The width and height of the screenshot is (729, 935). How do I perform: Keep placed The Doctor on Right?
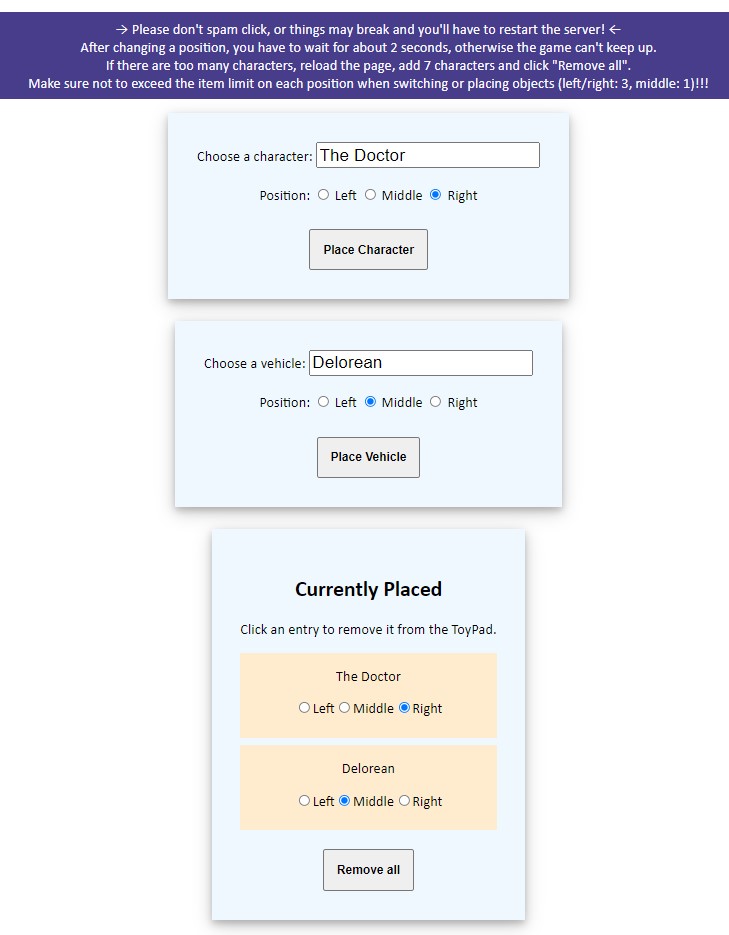click(404, 708)
